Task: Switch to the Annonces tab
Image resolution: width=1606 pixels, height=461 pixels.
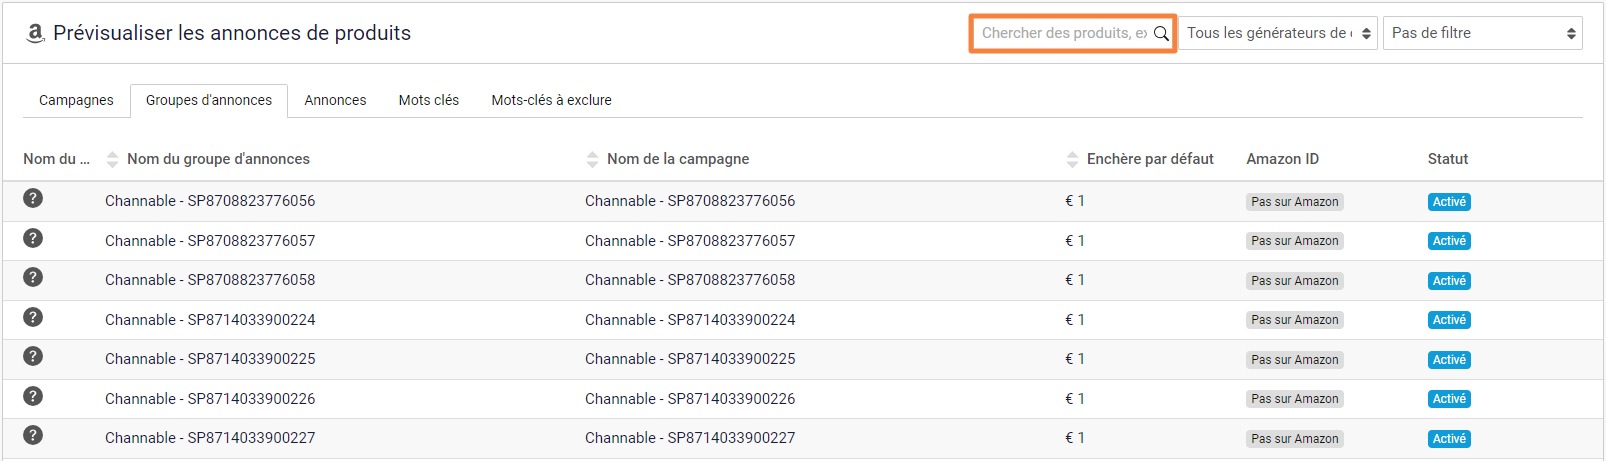Action: coord(335,100)
